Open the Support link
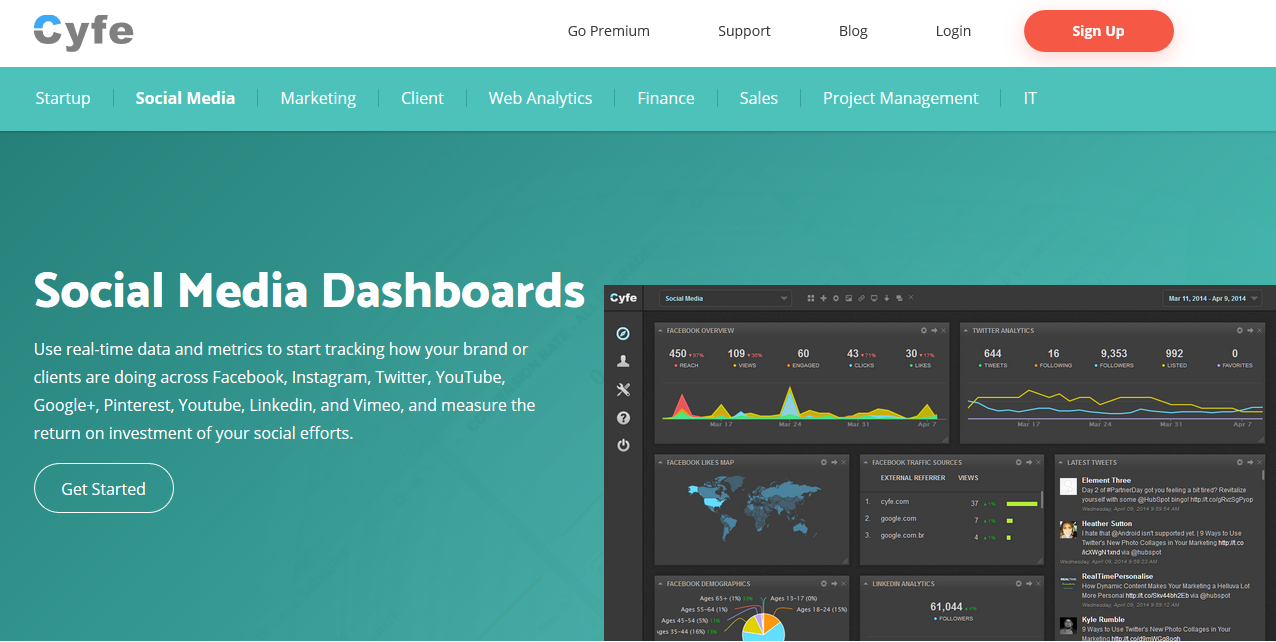 pos(744,31)
